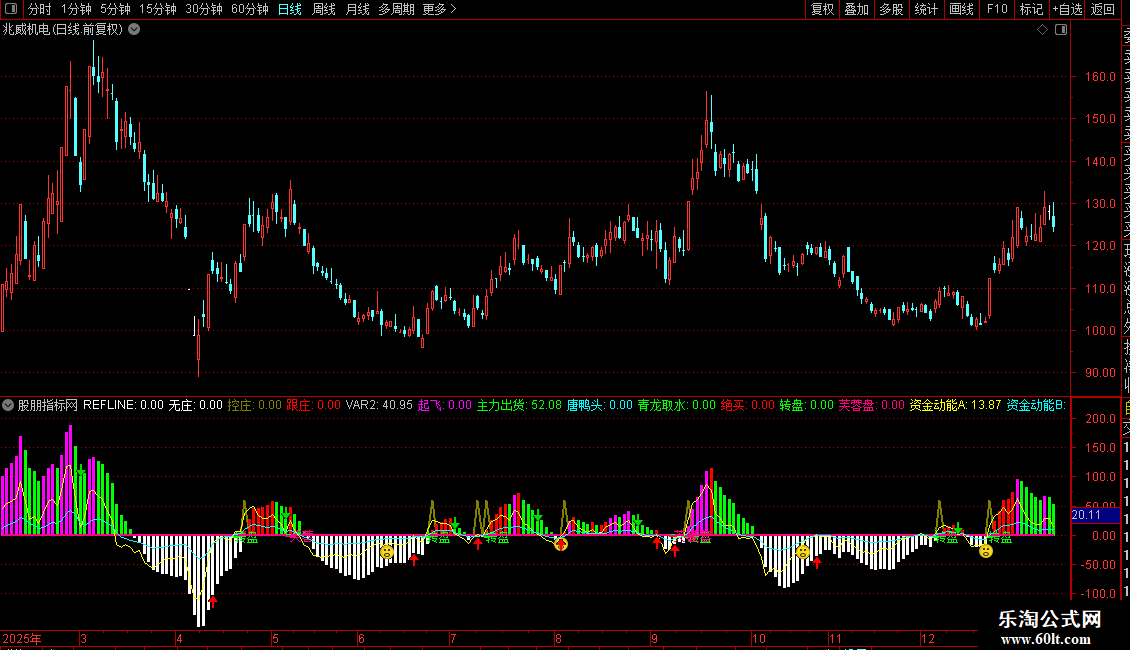Expand dropdown beside 兆威机电 title
Screen dimensions: 1130x650
coord(134,30)
